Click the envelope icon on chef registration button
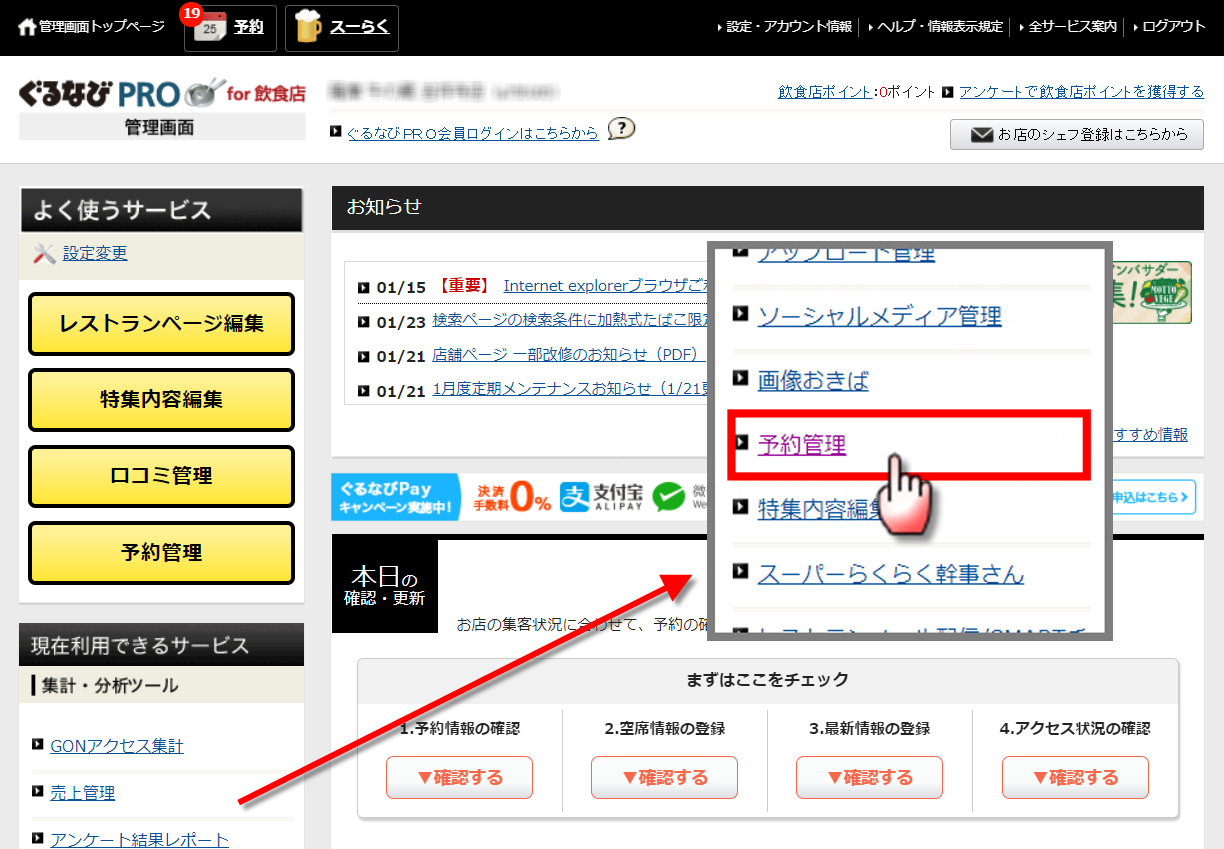 [x=982, y=134]
